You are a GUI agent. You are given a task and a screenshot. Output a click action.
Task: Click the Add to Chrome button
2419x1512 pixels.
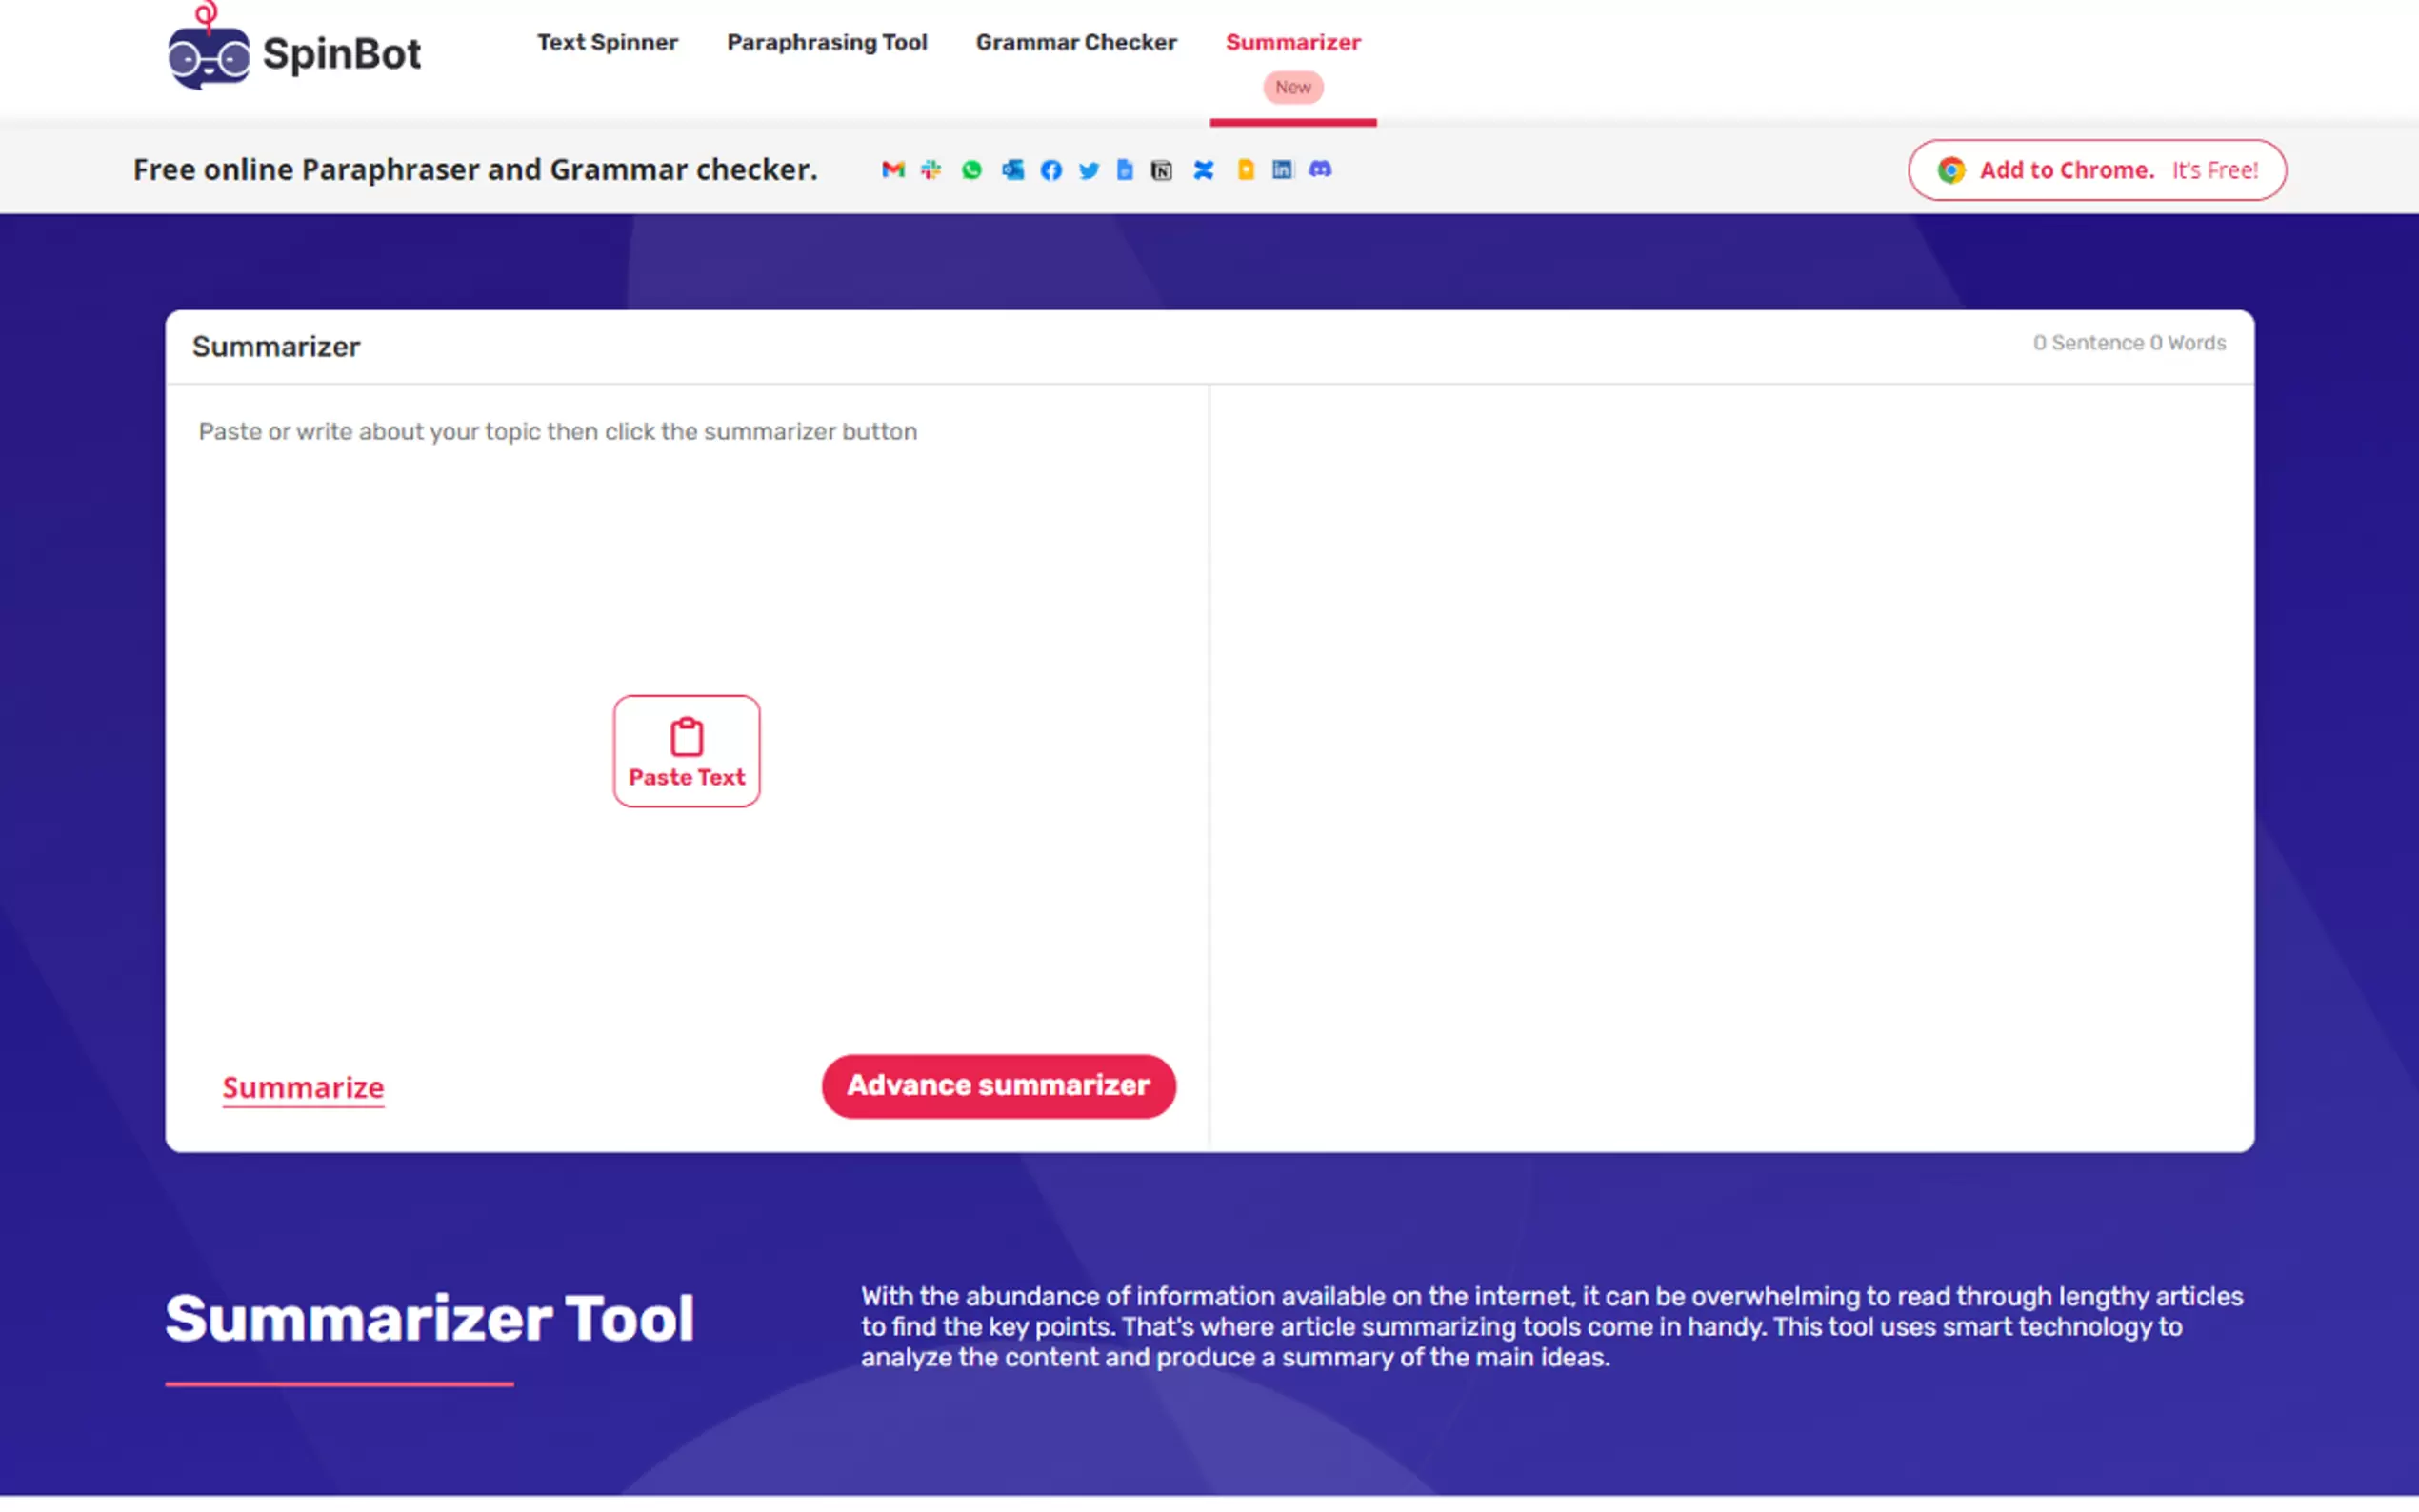pos(2096,170)
